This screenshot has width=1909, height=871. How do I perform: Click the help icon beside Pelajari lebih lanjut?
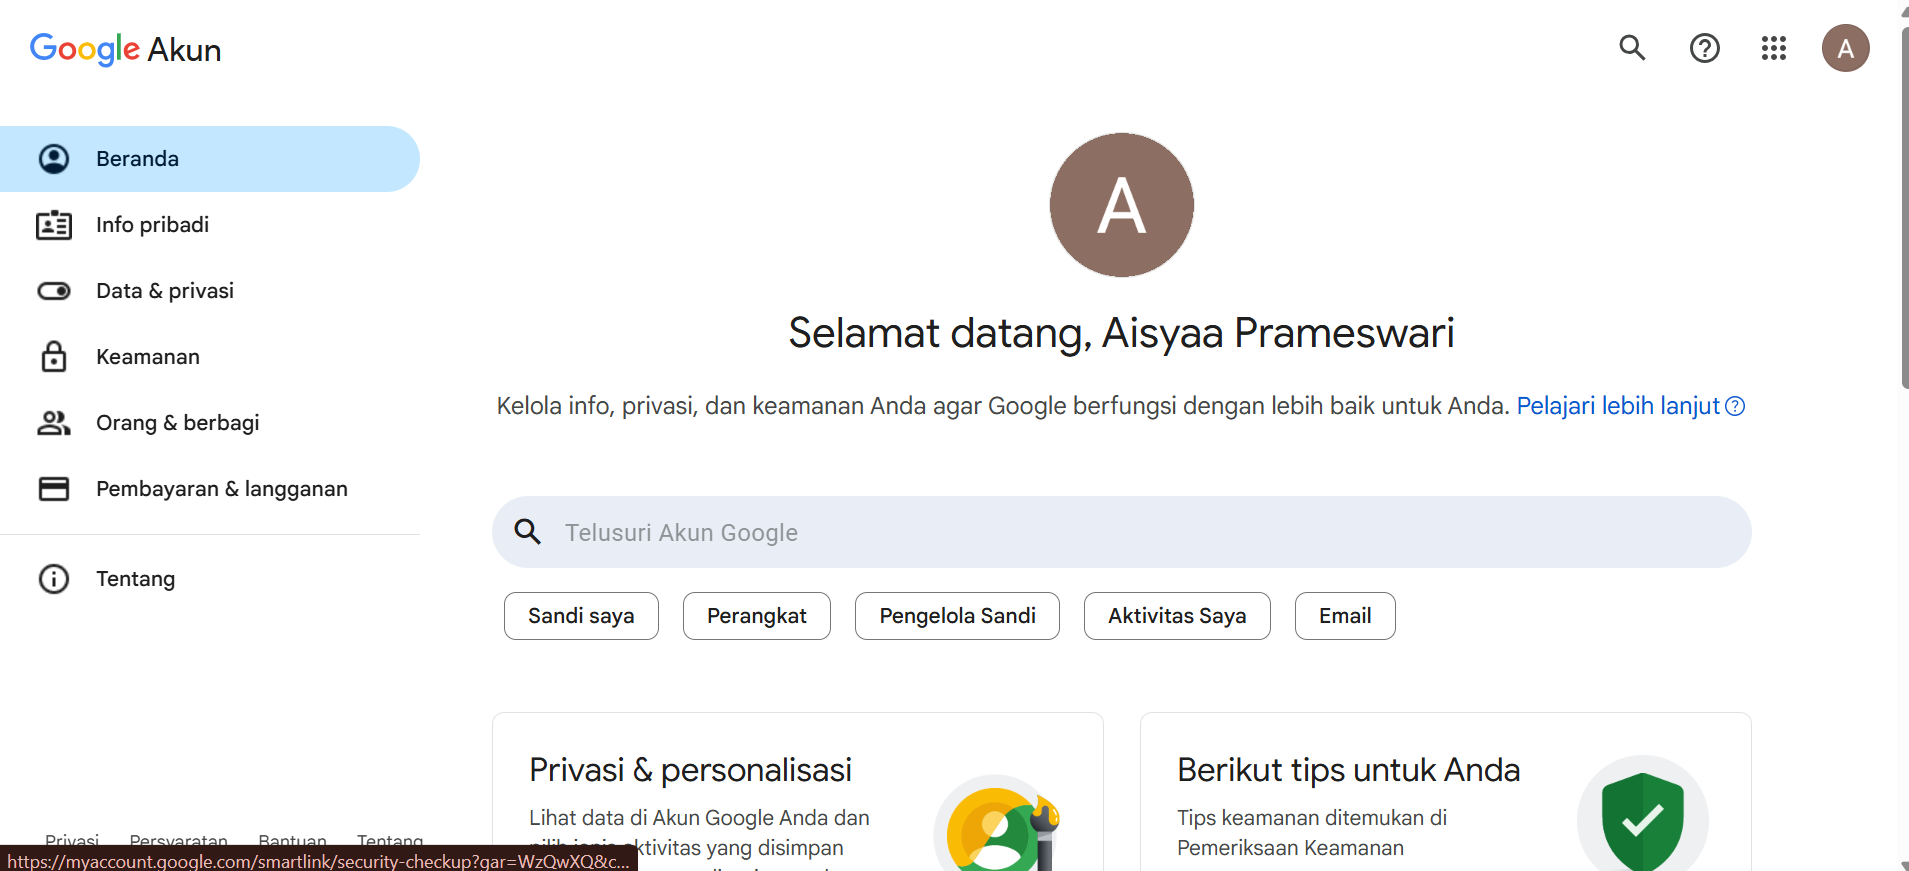pyautogui.click(x=1735, y=406)
